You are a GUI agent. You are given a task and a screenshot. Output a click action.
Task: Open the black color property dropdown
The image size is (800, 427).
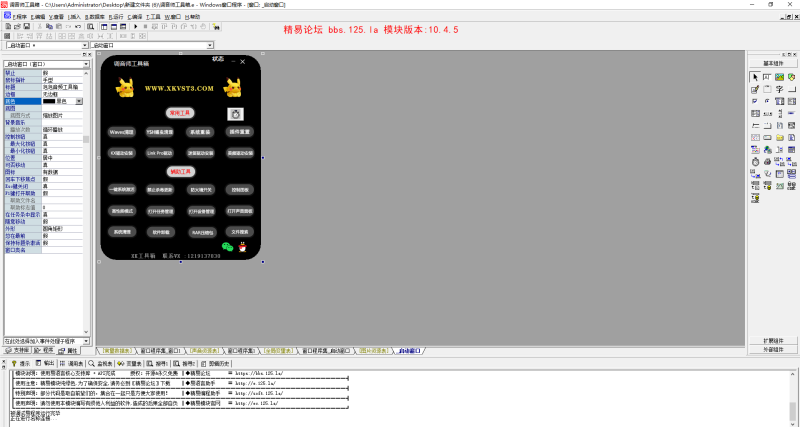tap(79, 102)
